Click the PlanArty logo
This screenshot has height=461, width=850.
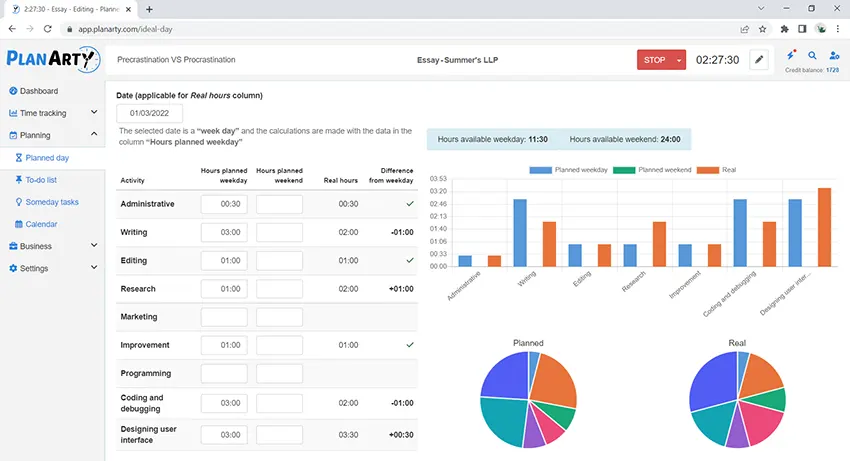pos(51,60)
